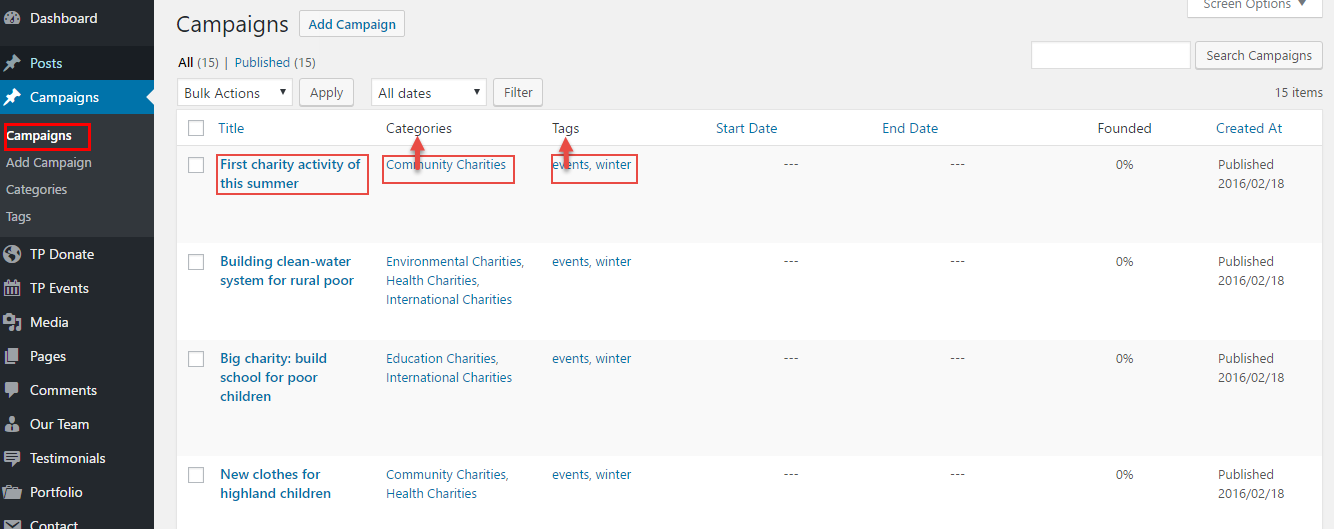Click the Our Team person icon
The width and height of the screenshot is (1334, 529).
(12, 424)
